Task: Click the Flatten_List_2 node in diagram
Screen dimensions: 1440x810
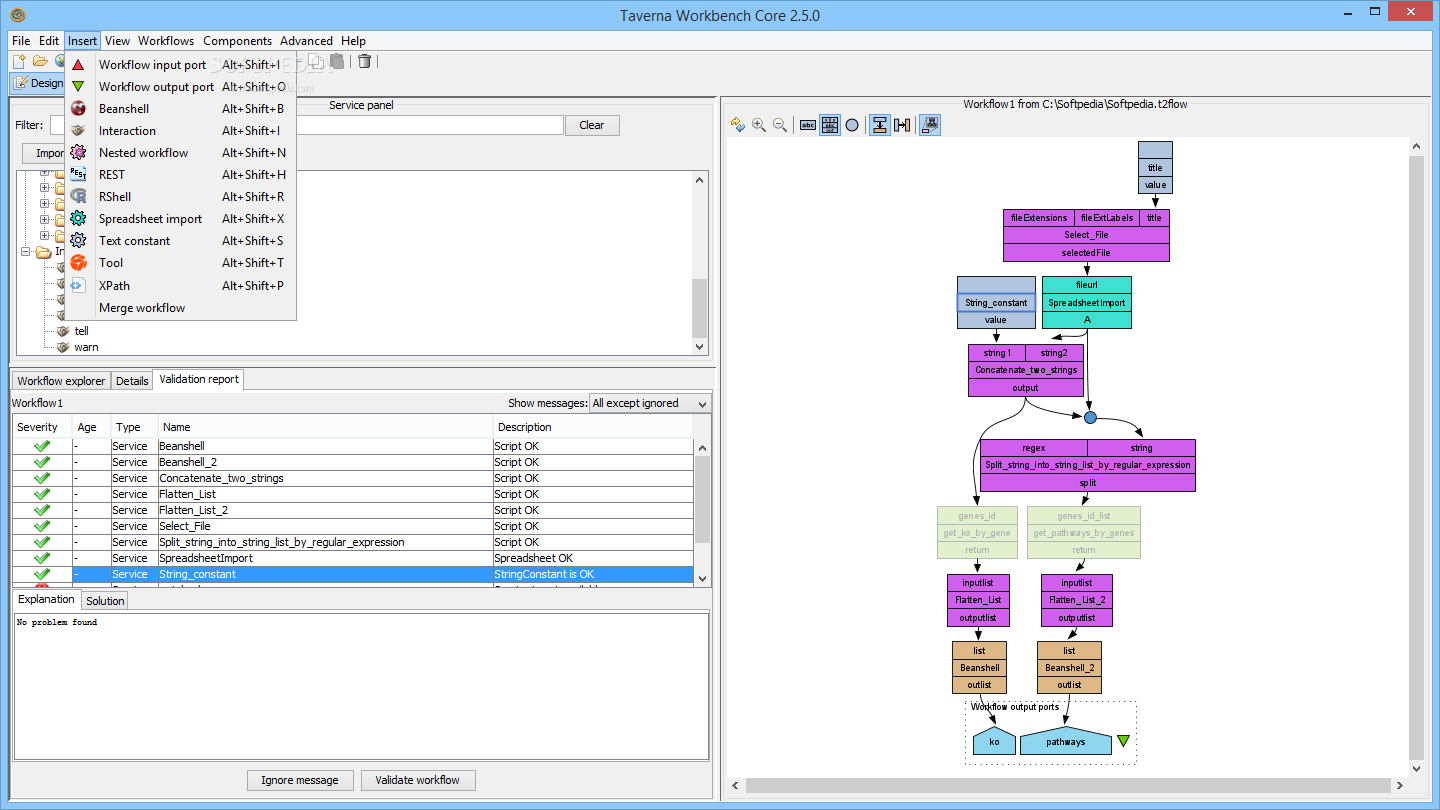Action: tap(1076, 600)
